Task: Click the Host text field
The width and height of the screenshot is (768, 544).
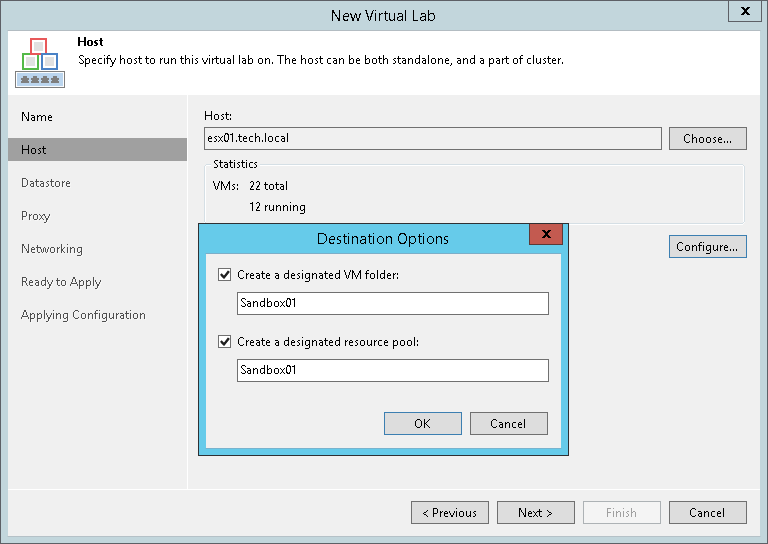Action: pyautogui.click(x=432, y=139)
